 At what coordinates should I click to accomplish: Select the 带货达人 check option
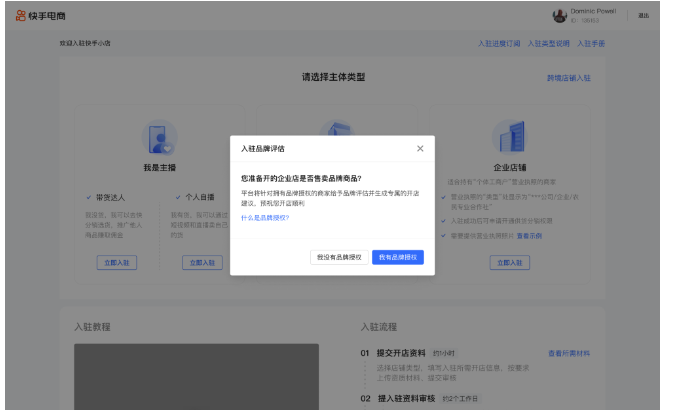click(x=110, y=197)
